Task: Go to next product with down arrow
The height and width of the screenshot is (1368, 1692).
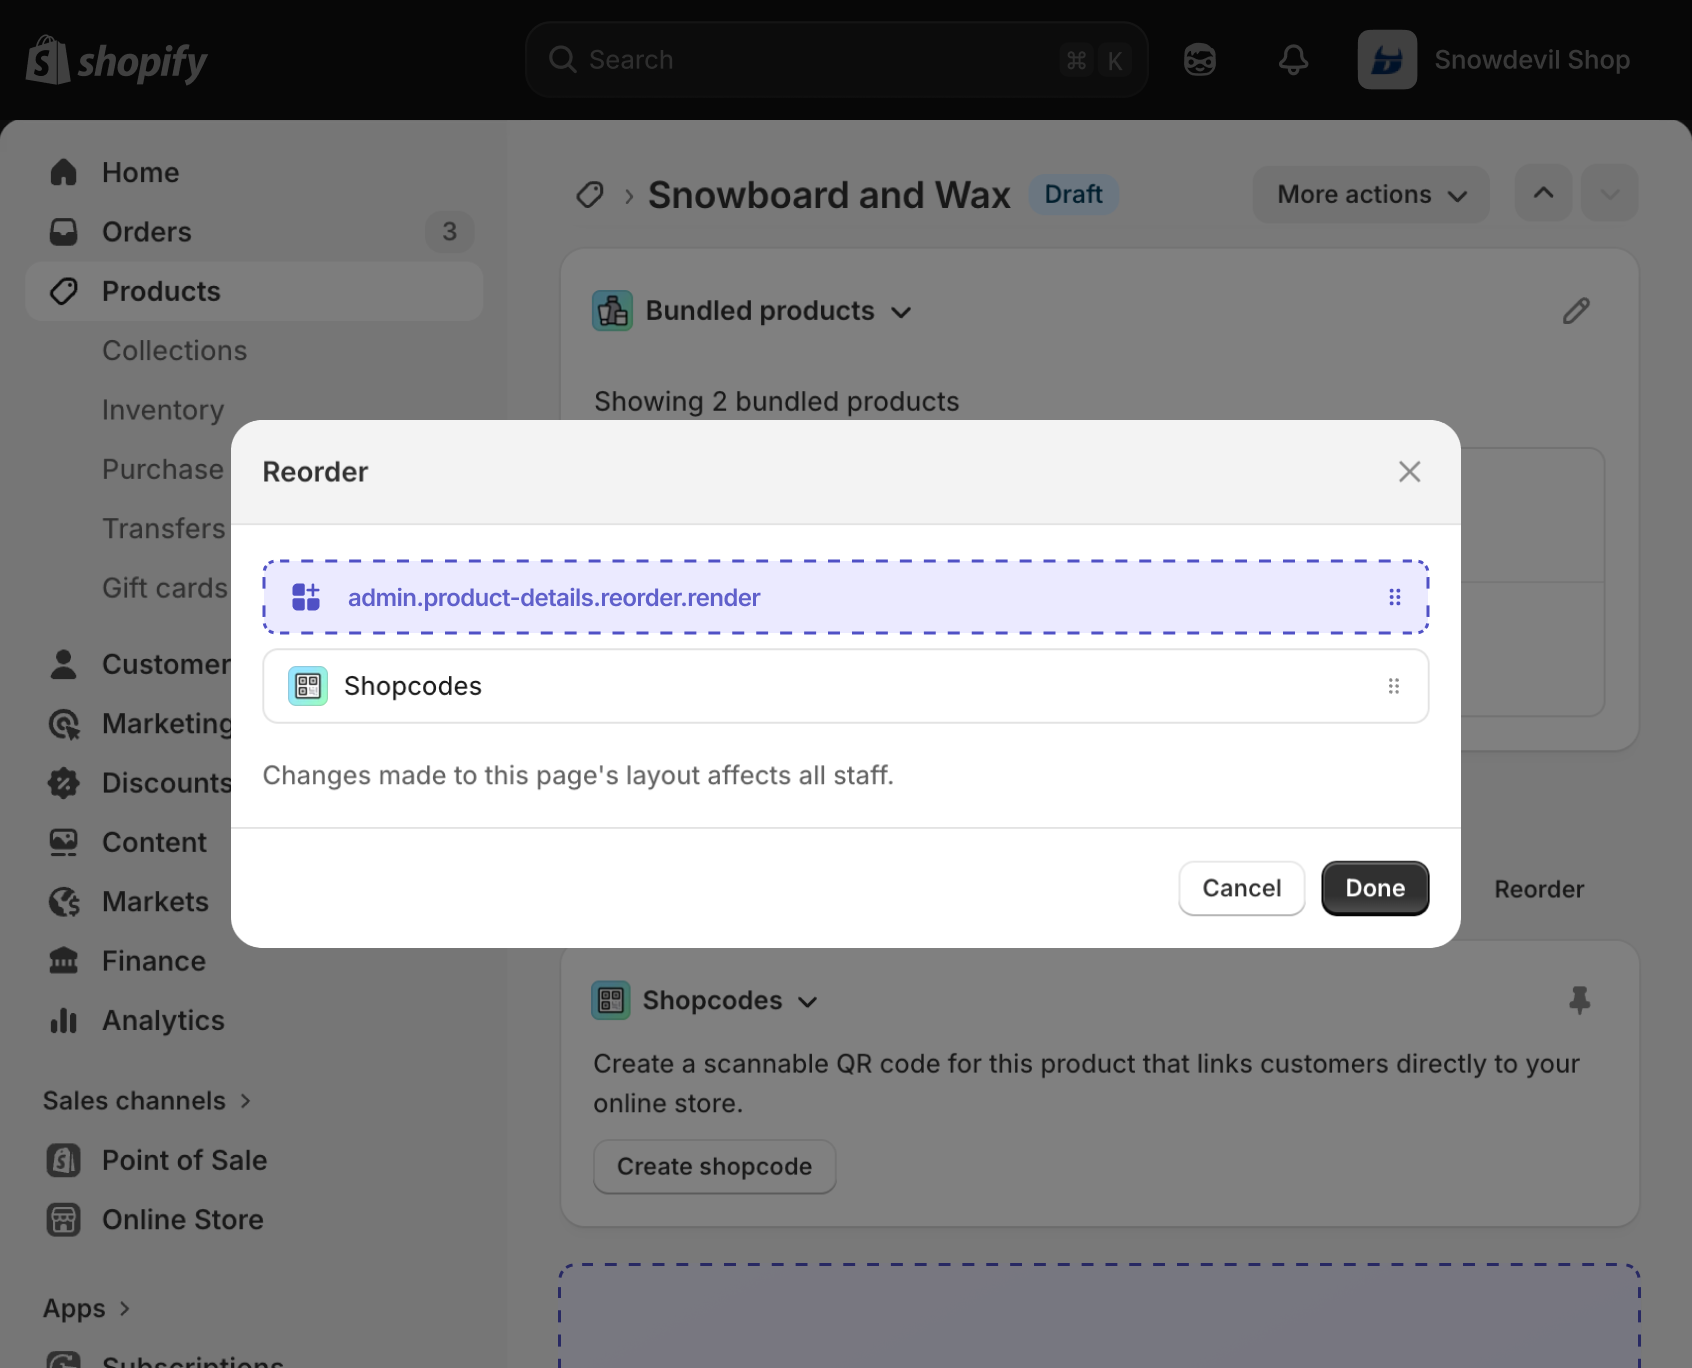Action: (1609, 193)
